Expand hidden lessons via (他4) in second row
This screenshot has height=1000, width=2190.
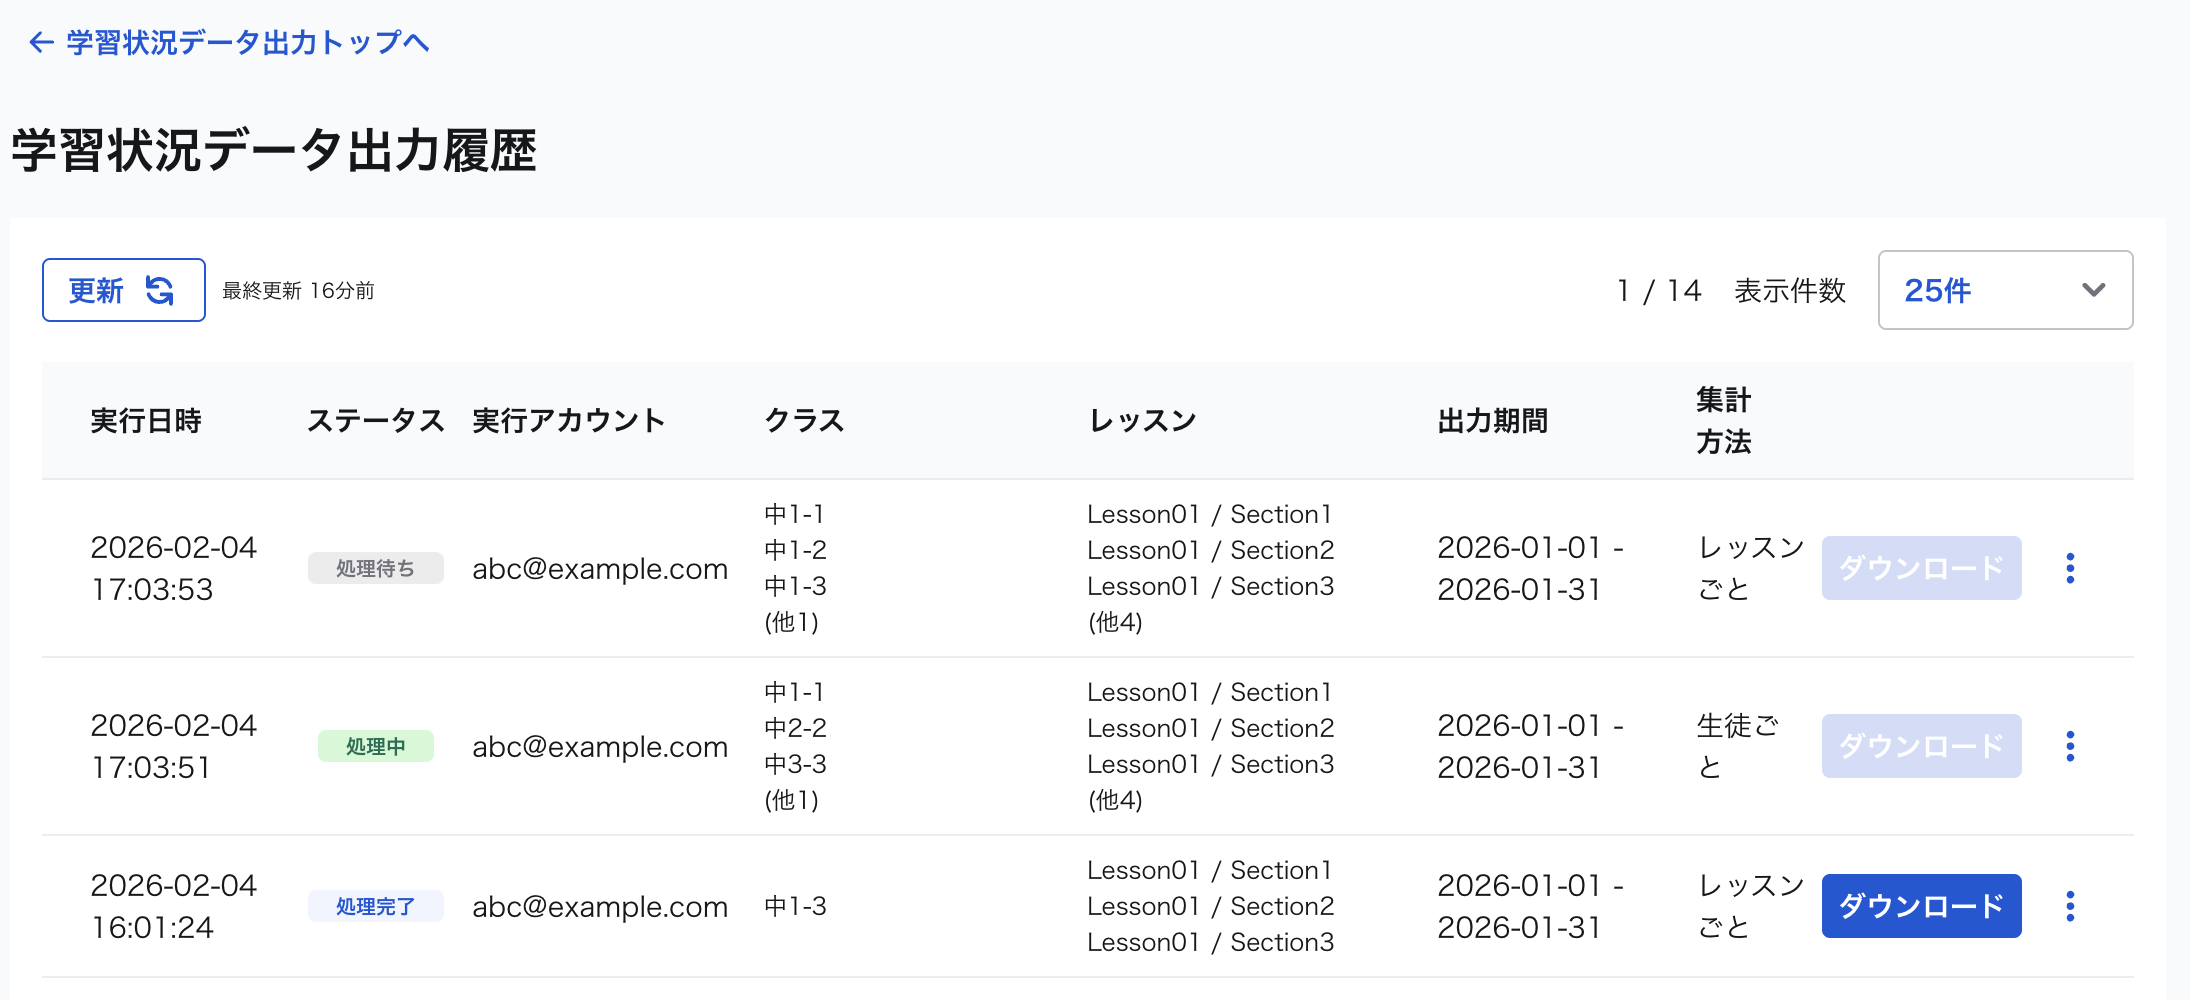click(x=1114, y=800)
